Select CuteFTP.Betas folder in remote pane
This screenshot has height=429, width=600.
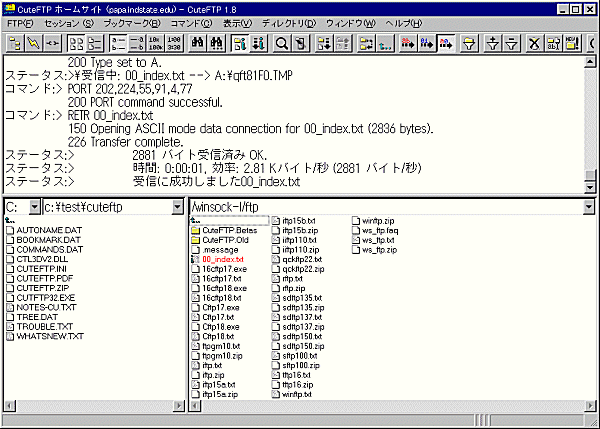coord(224,230)
